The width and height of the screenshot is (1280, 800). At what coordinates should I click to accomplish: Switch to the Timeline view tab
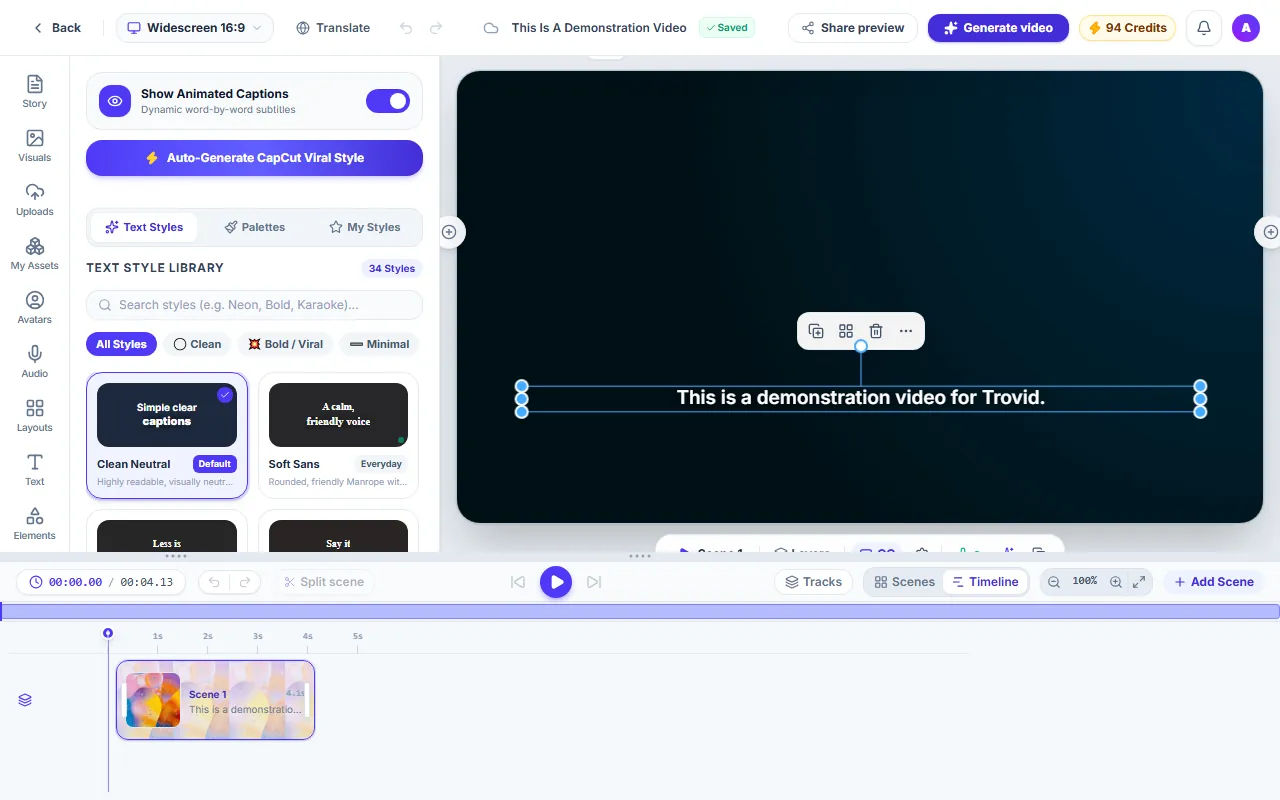(x=985, y=582)
